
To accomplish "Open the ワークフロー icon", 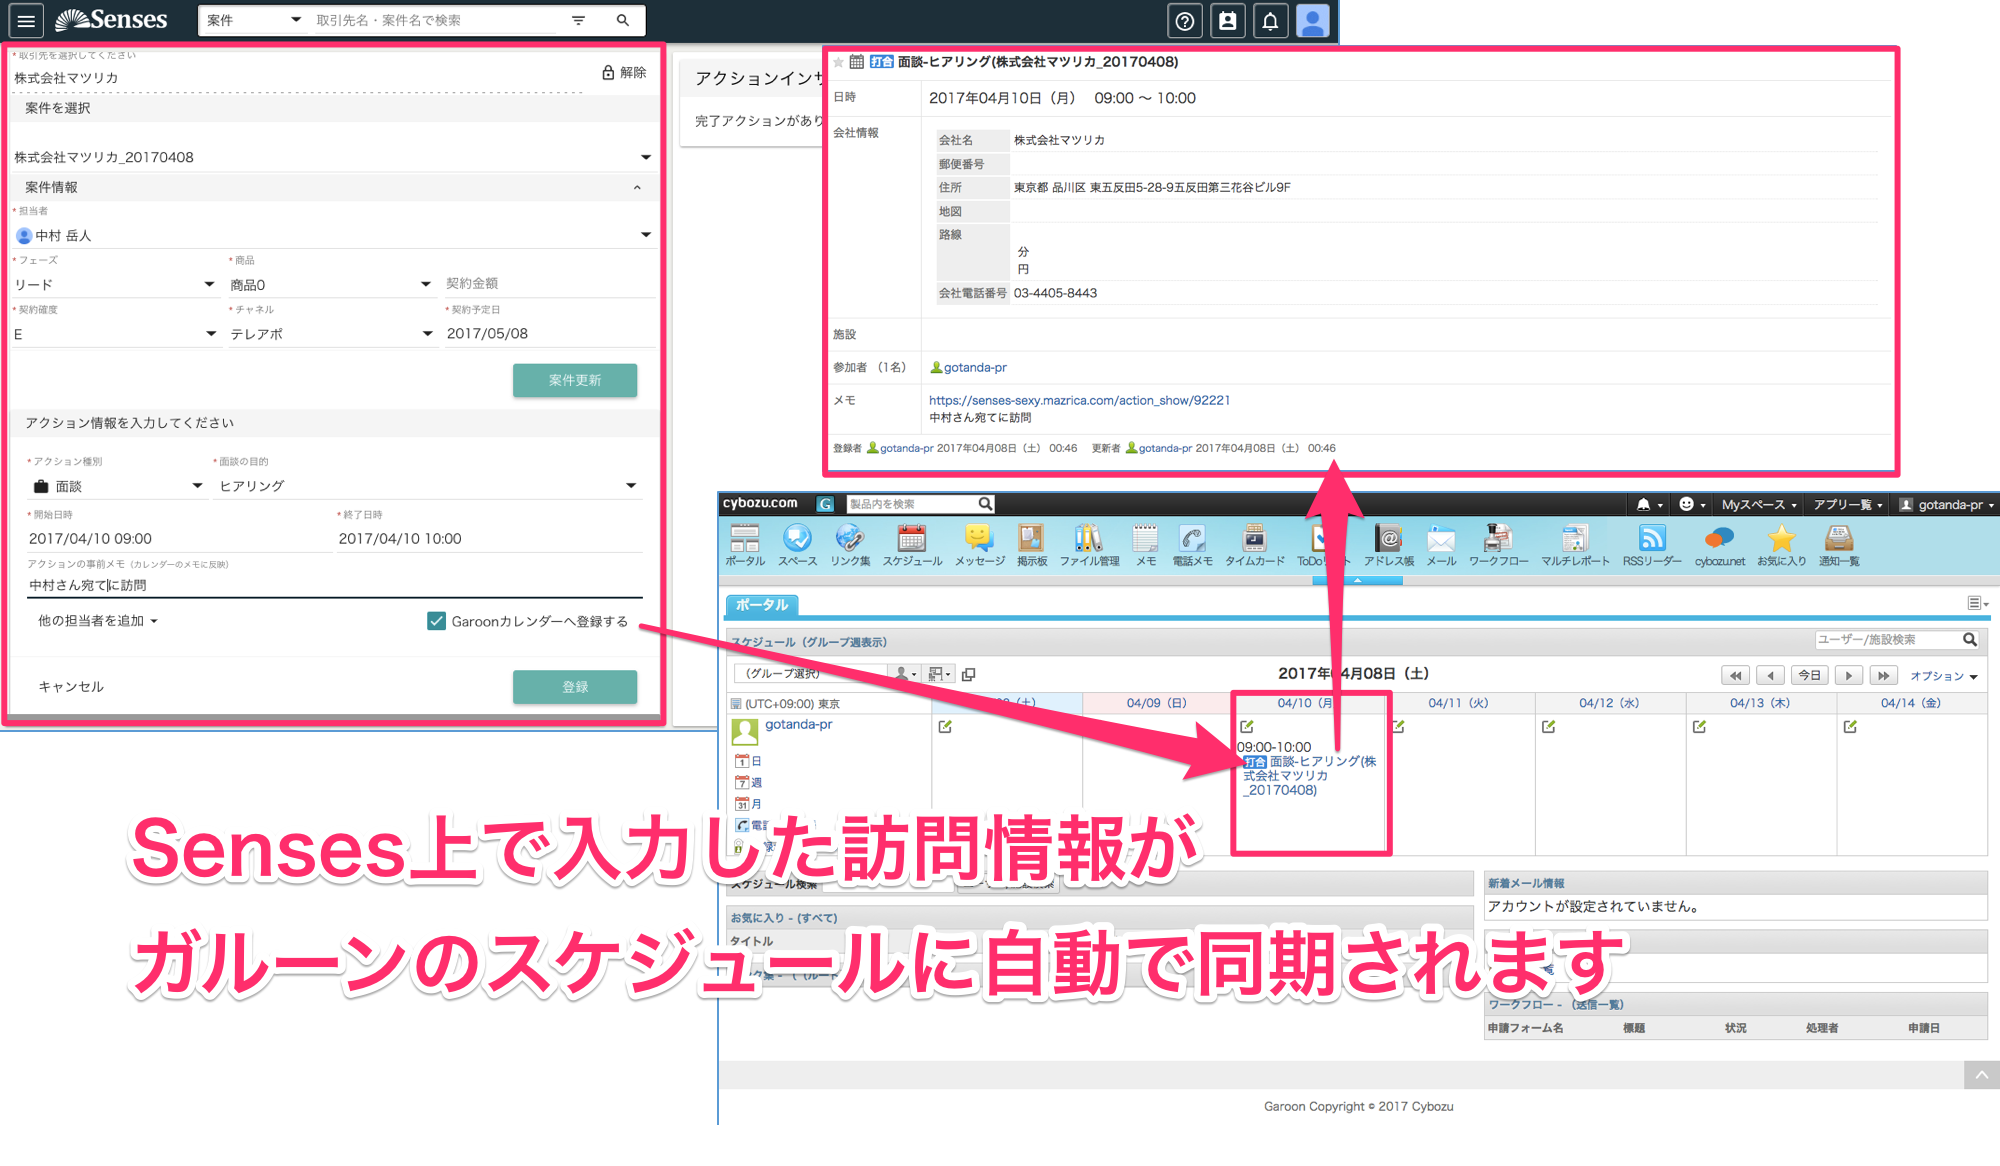I will point(1498,546).
